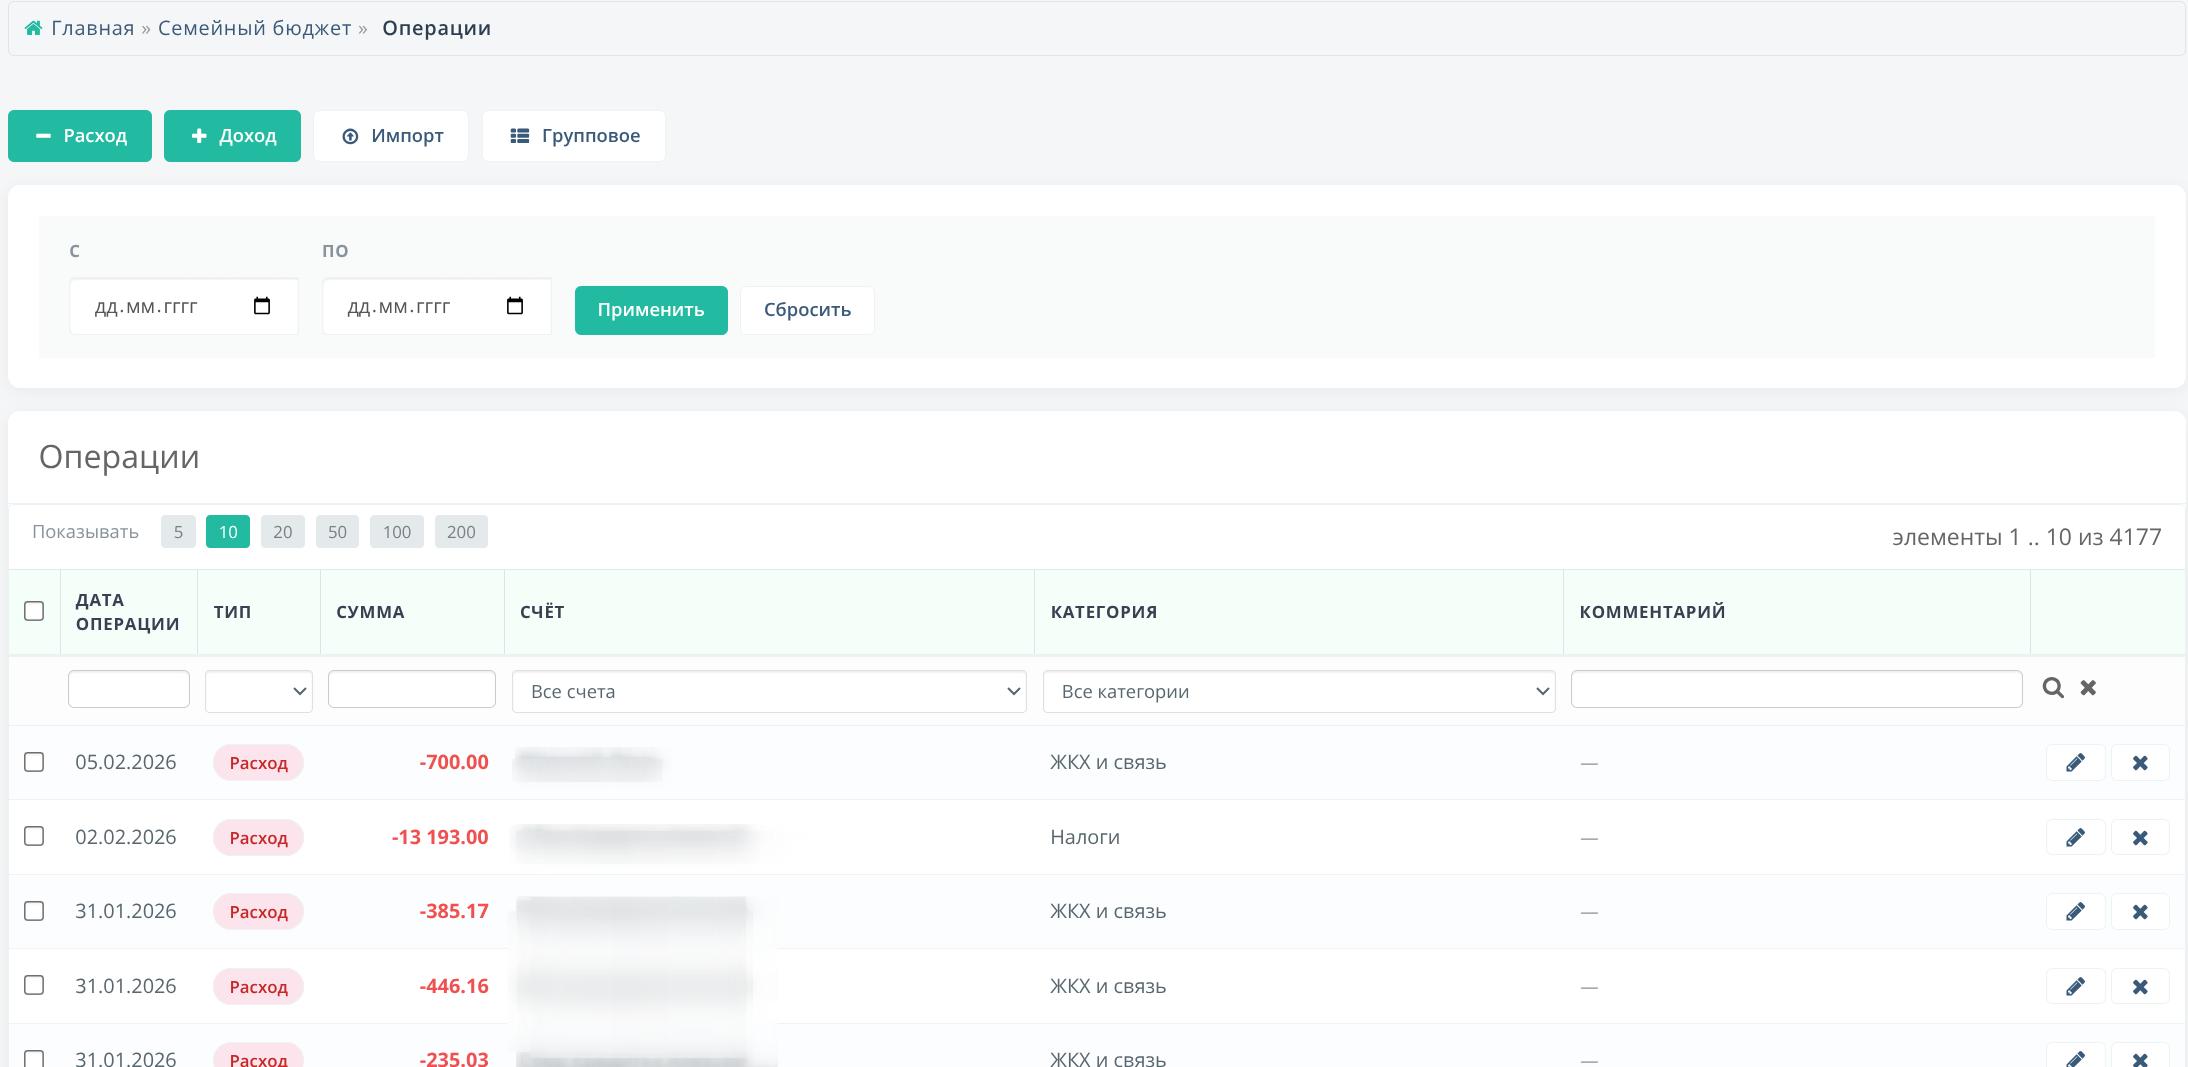Edit the 05.02.2026 operation with pencil icon
Image resolution: width=2188 pixels, height=1067 pixels.
pyautogui.click(x=2075, y=763)
